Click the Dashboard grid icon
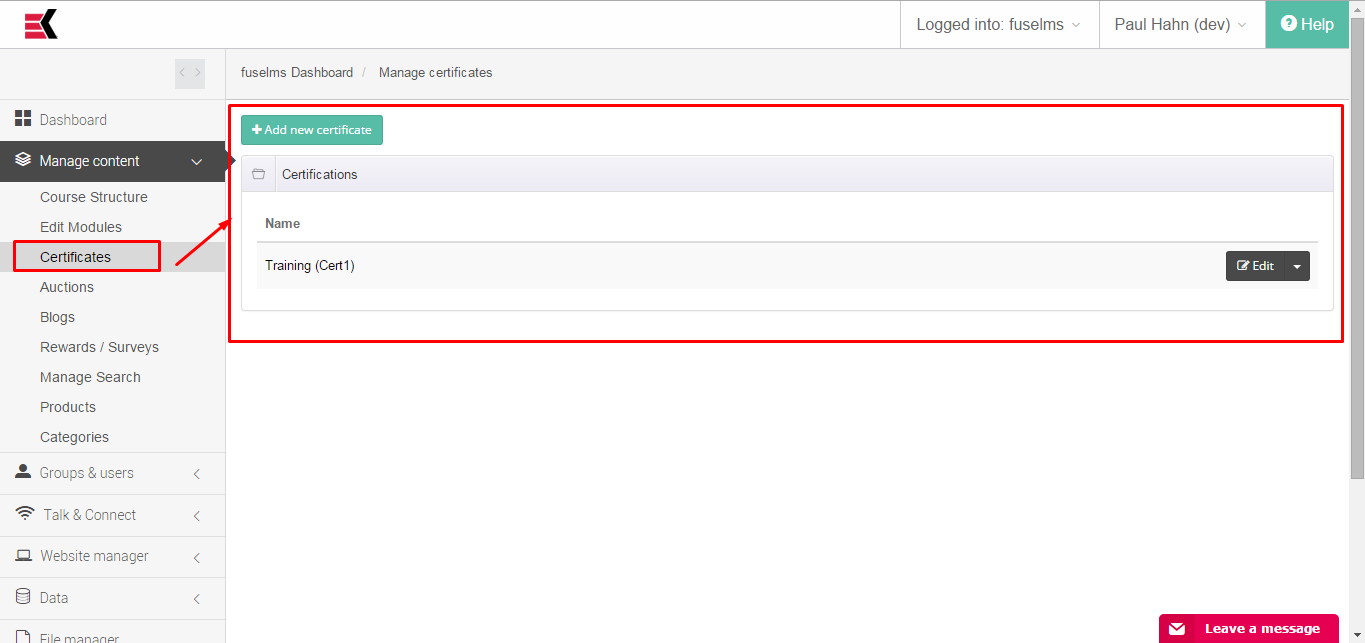The width and height of the screenshot is (1365, 643). click(x=23, y=119)
